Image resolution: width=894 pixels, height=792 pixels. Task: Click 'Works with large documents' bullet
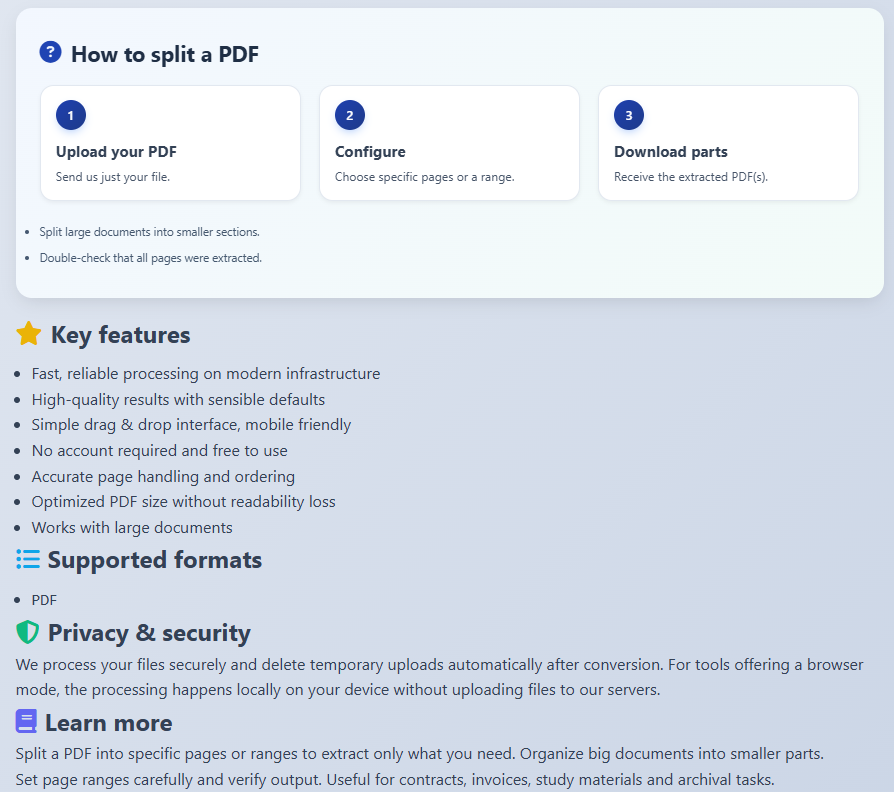(x=132, y=527)
